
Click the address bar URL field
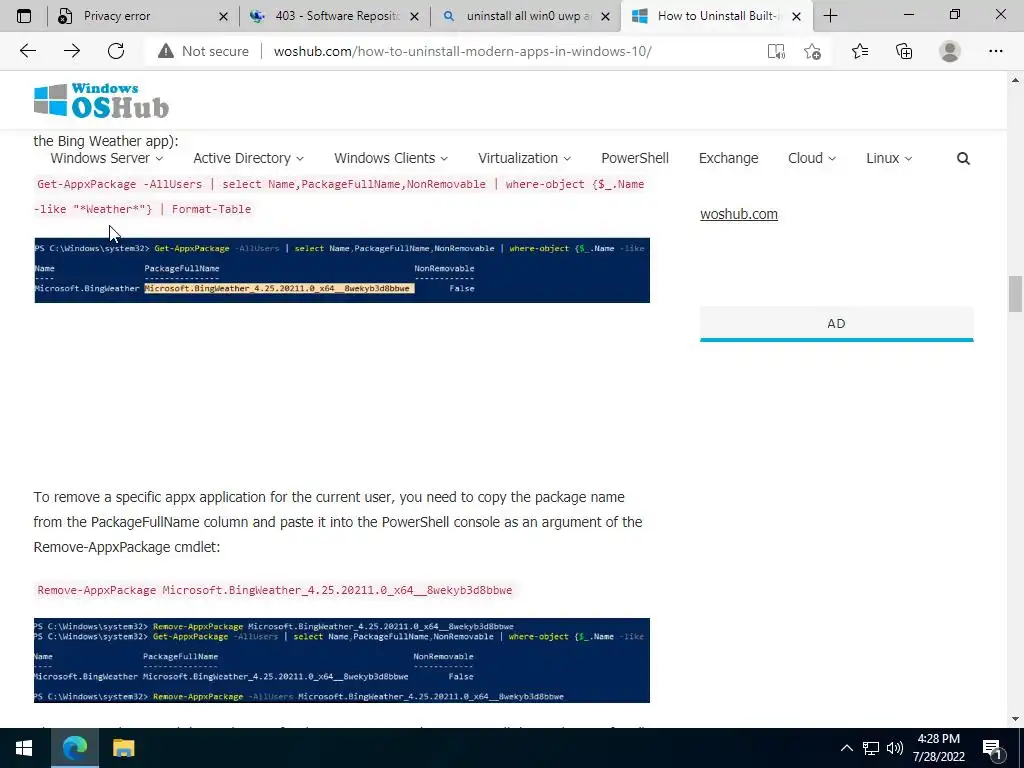click(x=462, y=51)
